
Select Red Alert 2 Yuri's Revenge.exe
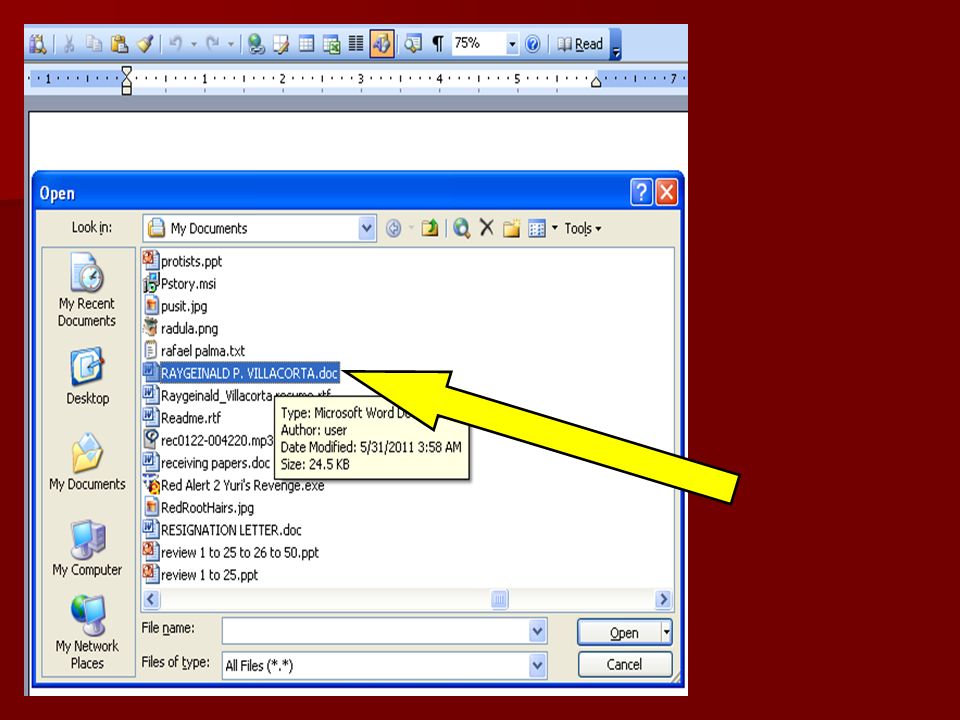coord(234,485)
